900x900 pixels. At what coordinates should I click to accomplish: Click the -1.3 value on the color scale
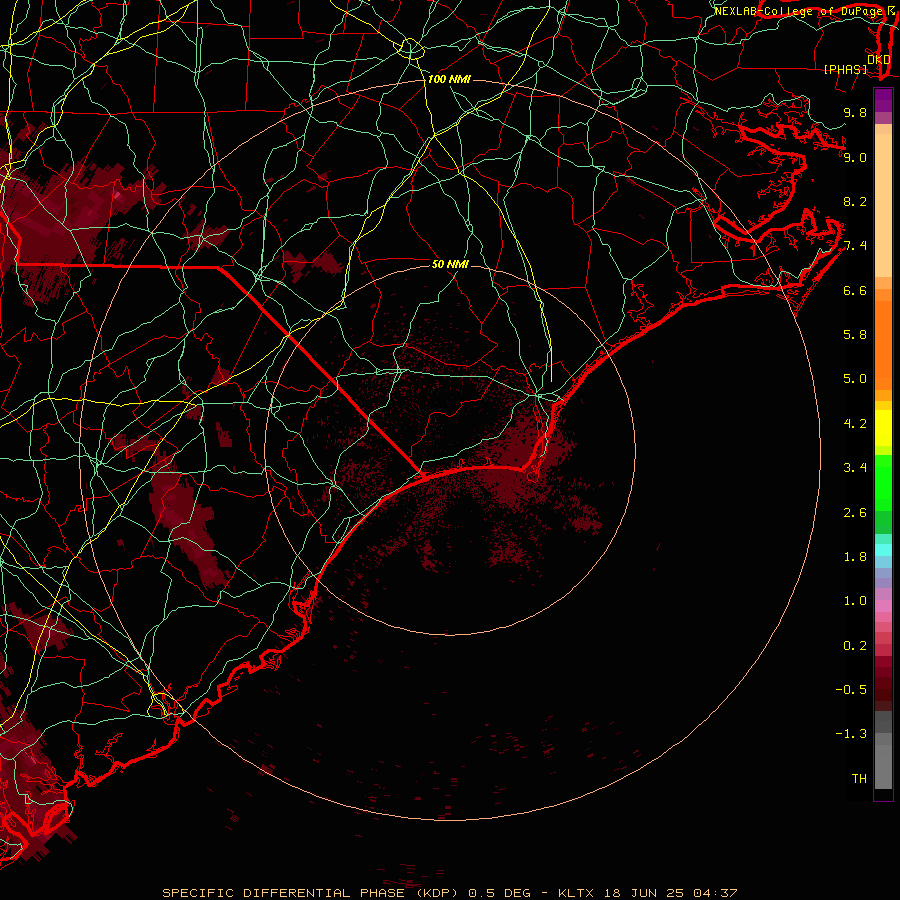(851, 734)
